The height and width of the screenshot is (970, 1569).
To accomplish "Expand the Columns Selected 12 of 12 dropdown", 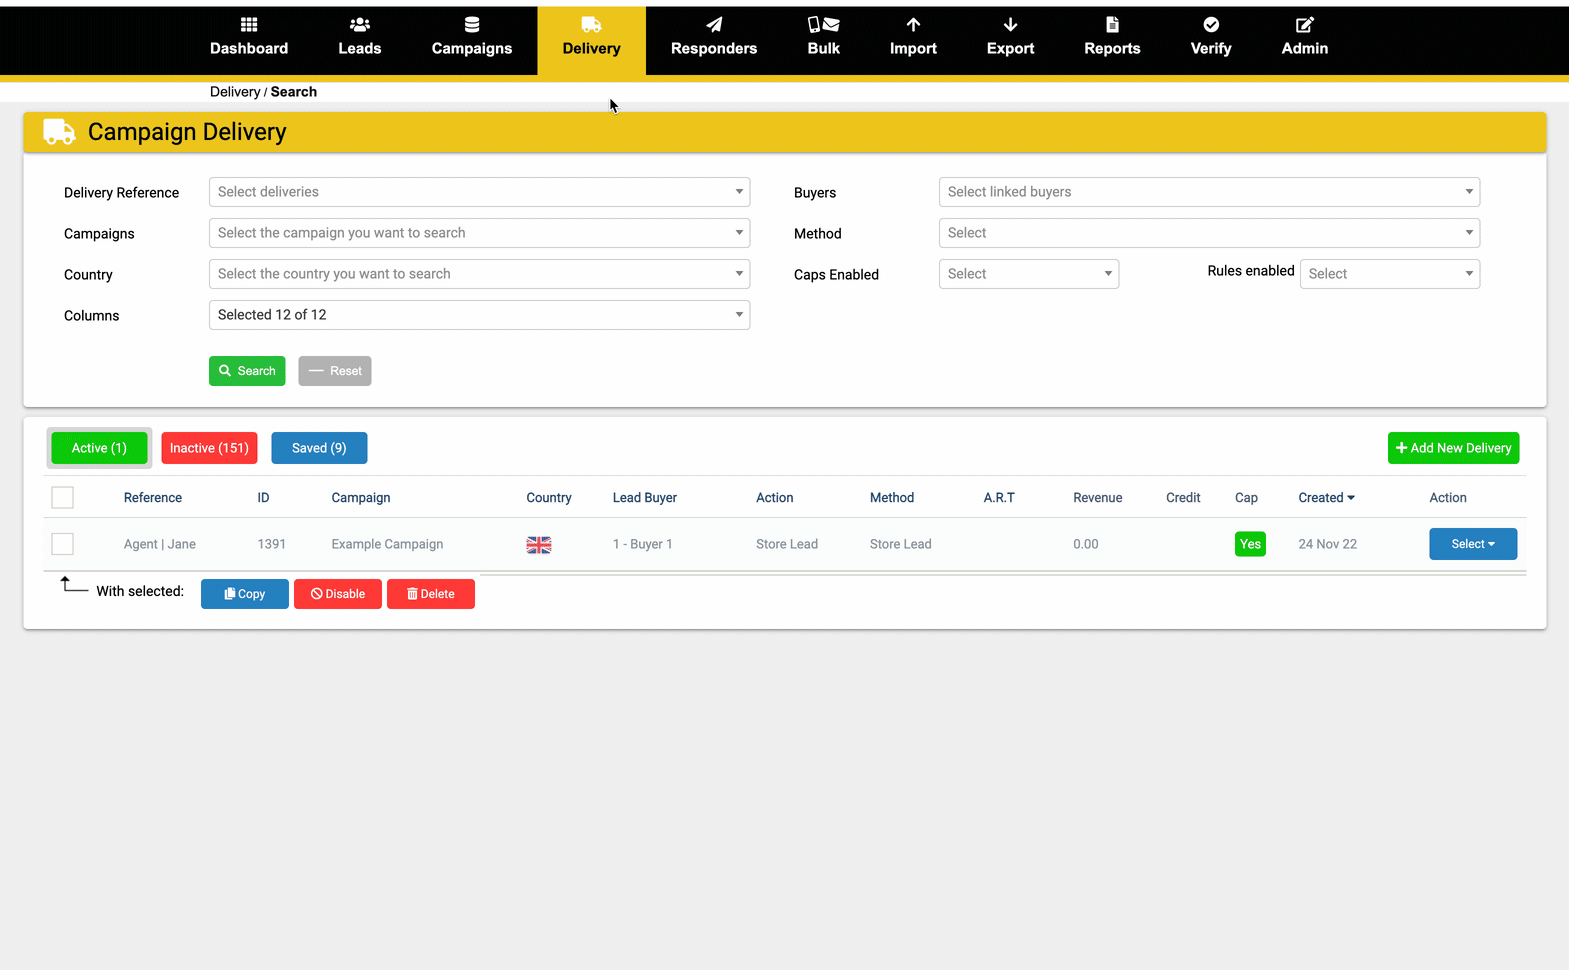I will coord(479,315).
